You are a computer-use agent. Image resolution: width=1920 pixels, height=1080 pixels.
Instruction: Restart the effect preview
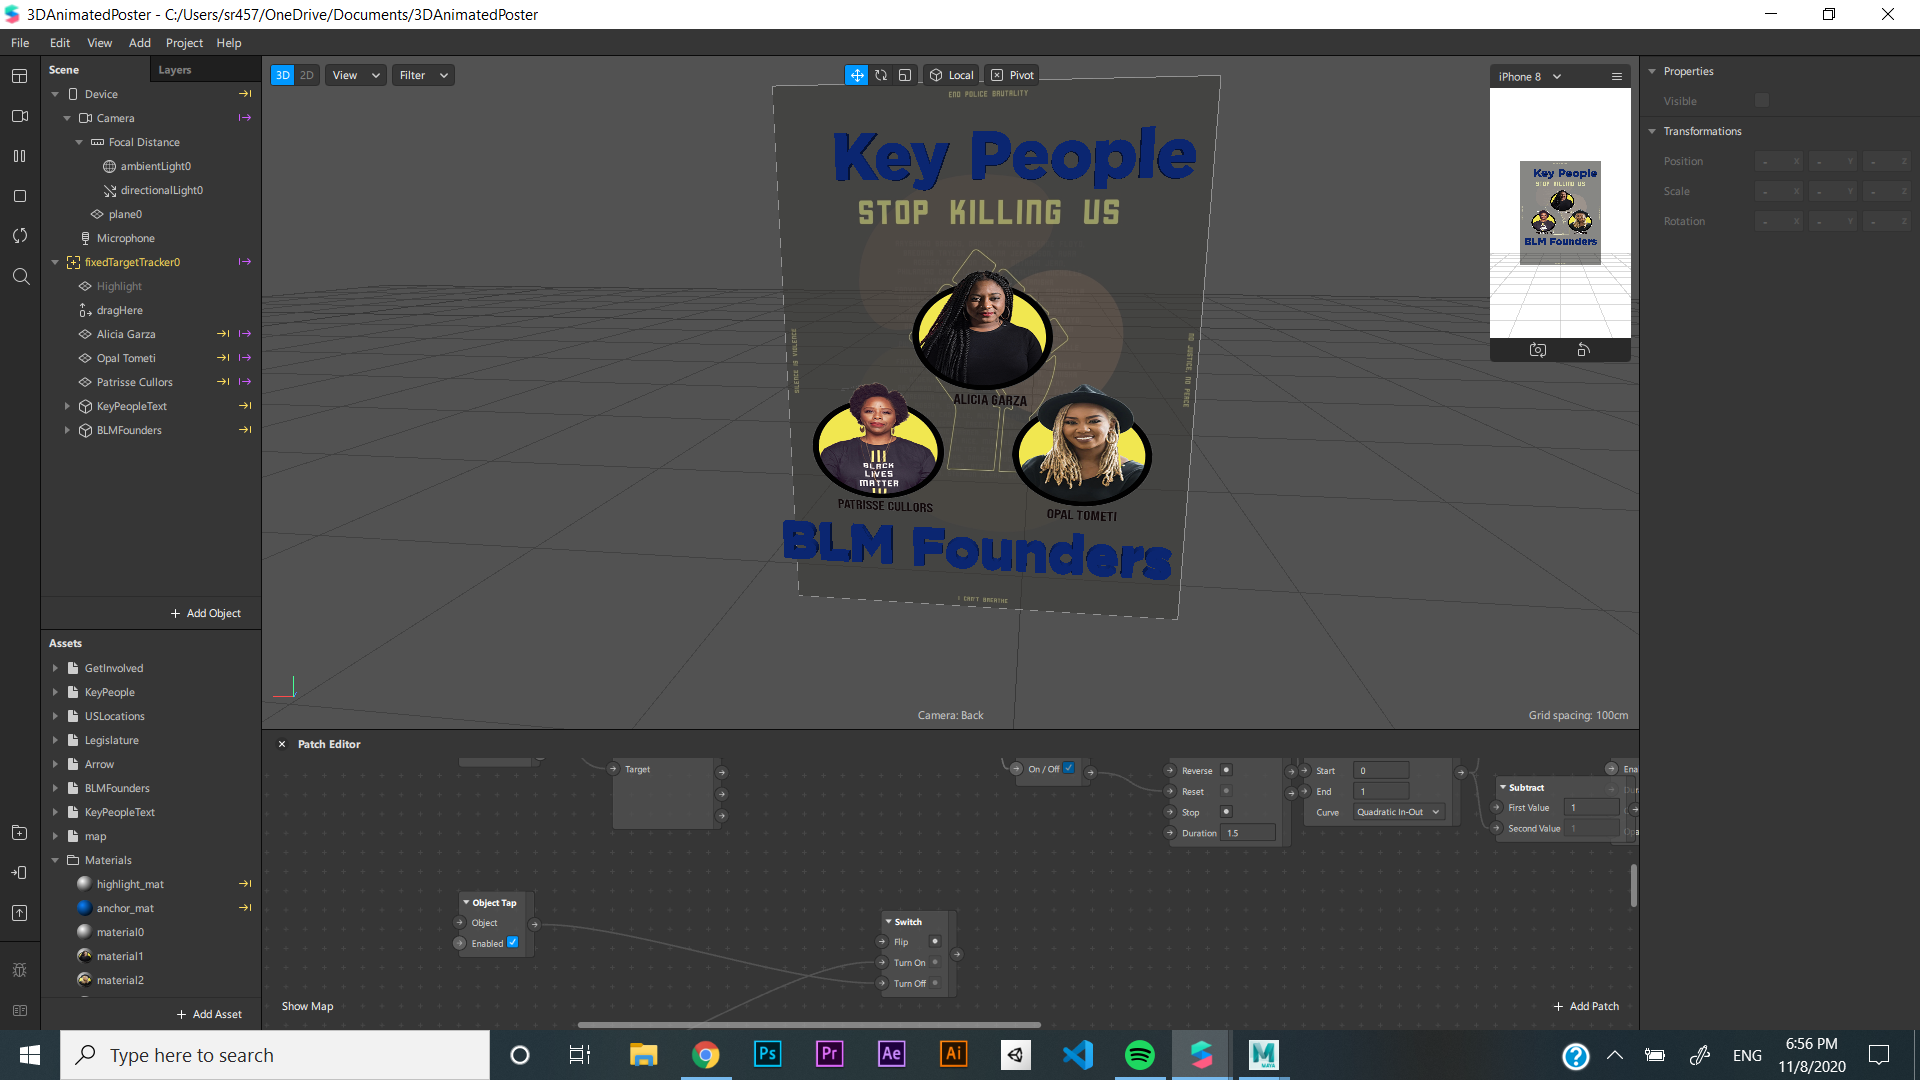[19, 236]
